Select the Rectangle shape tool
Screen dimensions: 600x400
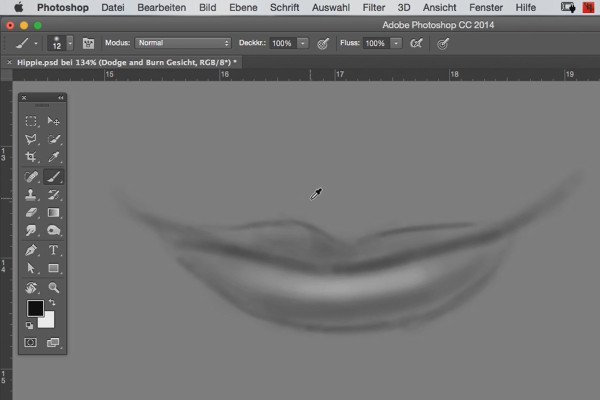click(x=53, y=268)
